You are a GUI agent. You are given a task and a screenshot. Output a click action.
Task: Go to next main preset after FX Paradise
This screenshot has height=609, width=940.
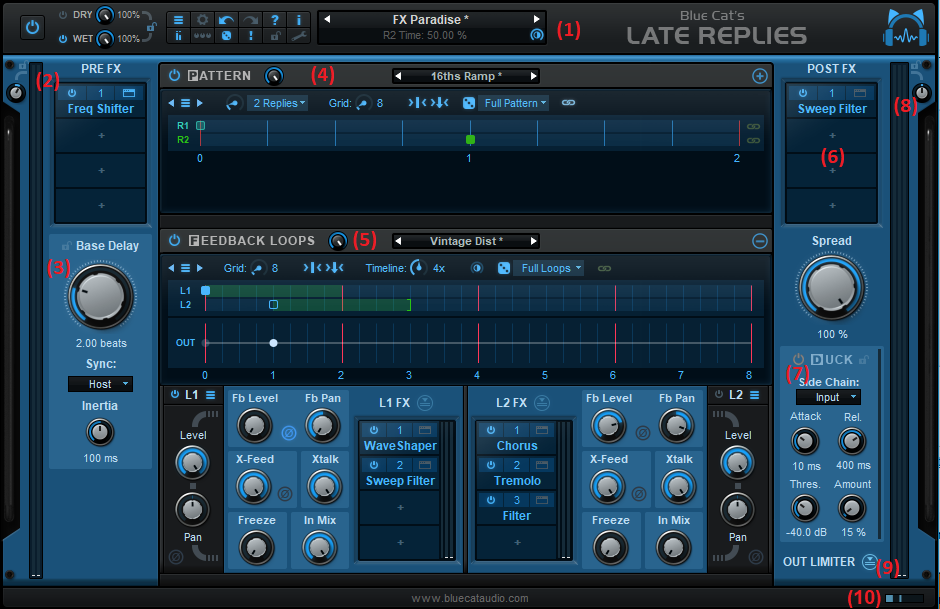537,19
